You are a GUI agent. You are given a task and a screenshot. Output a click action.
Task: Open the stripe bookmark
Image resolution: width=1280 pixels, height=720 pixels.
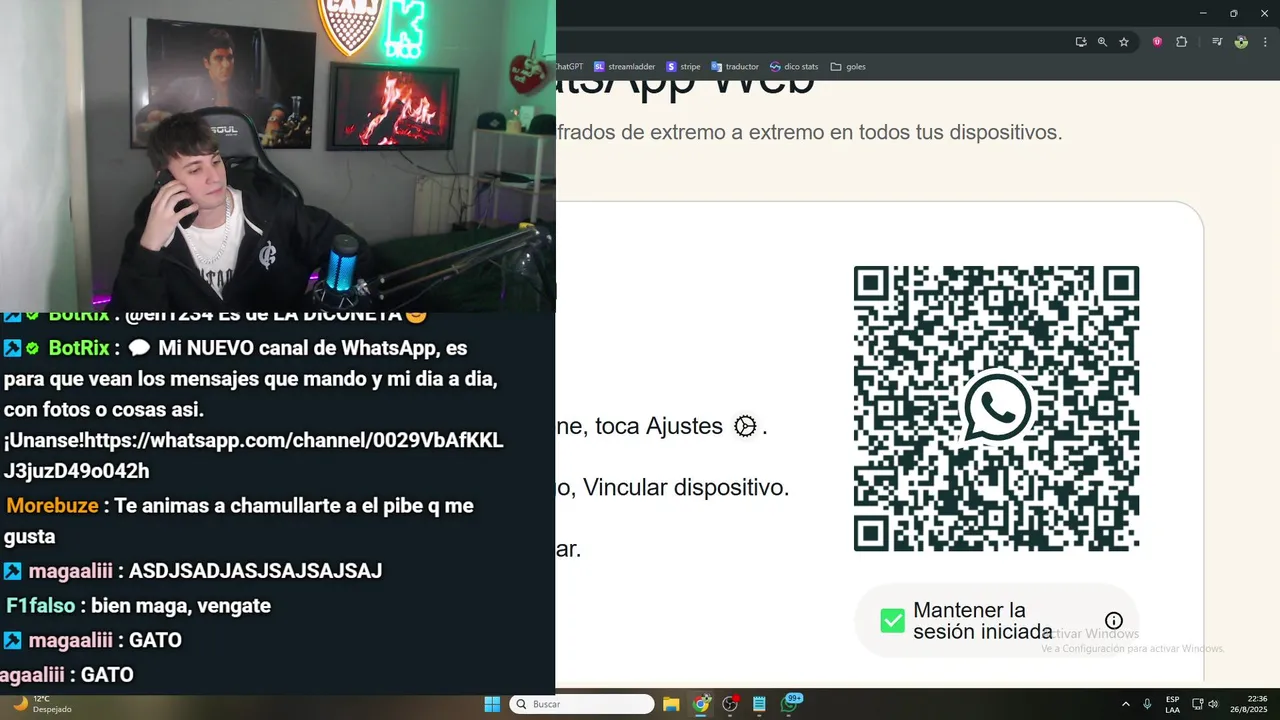683,67
